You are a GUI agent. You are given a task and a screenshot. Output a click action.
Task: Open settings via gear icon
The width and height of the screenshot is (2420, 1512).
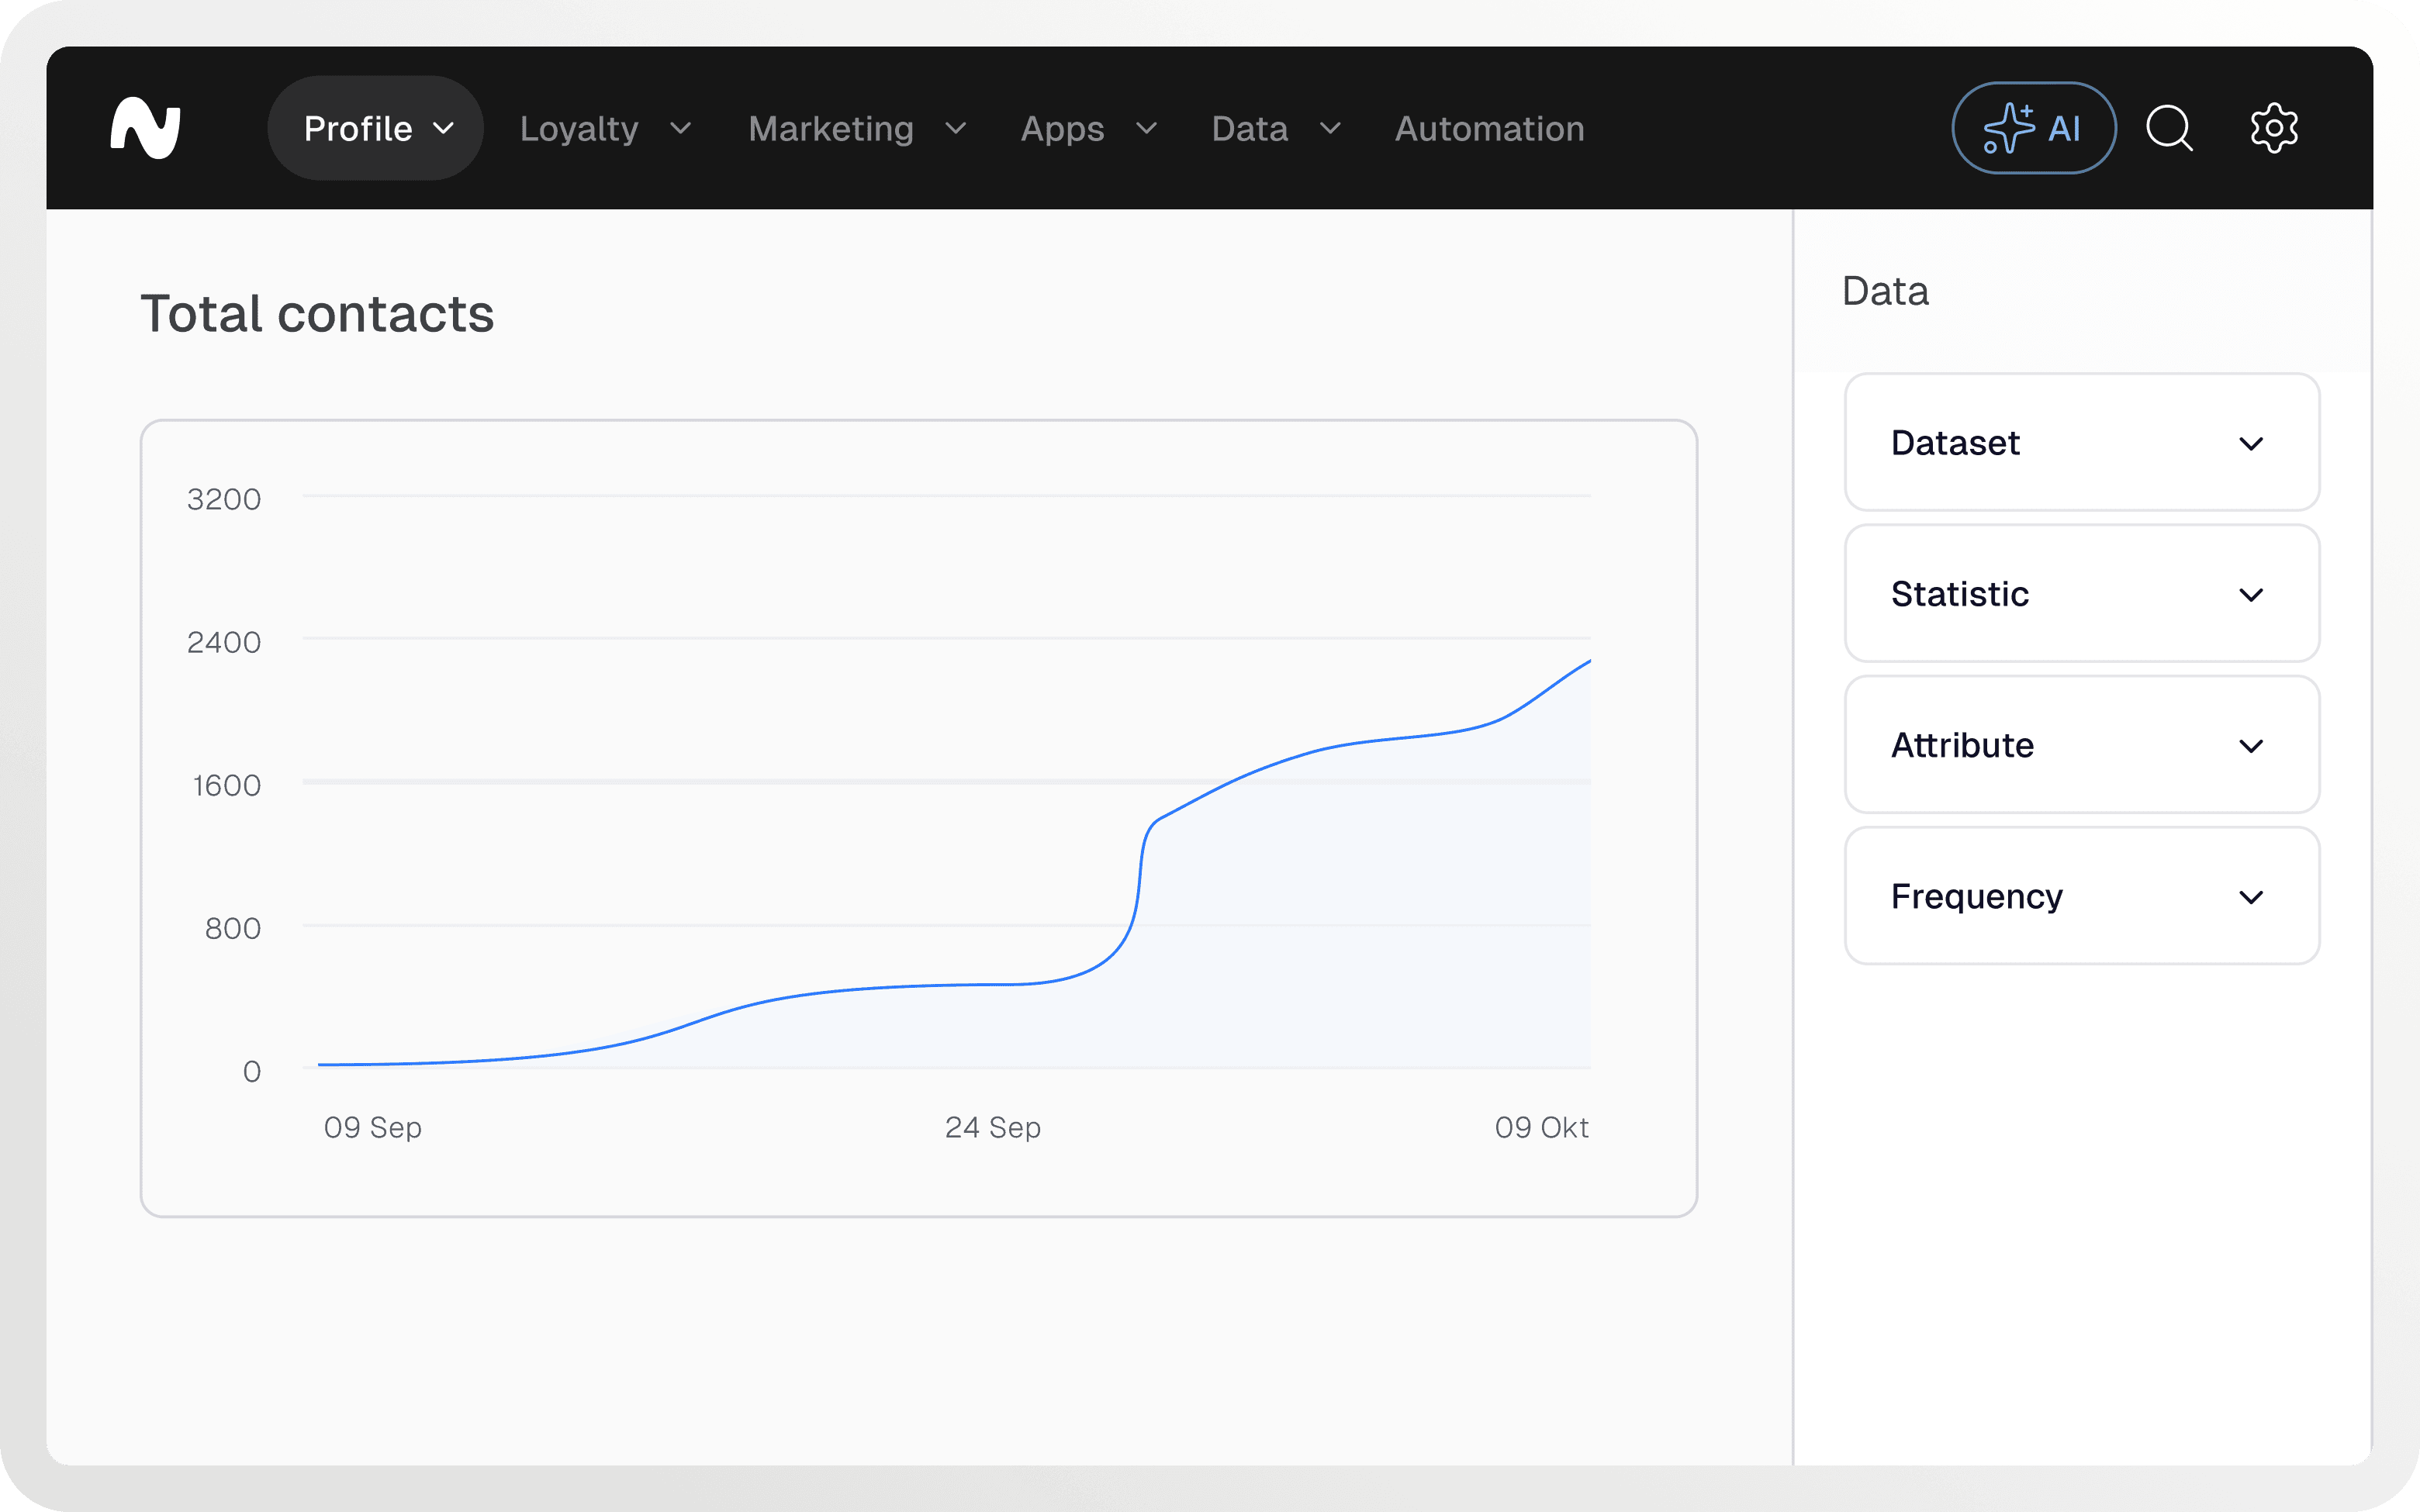click(2273, 128)
